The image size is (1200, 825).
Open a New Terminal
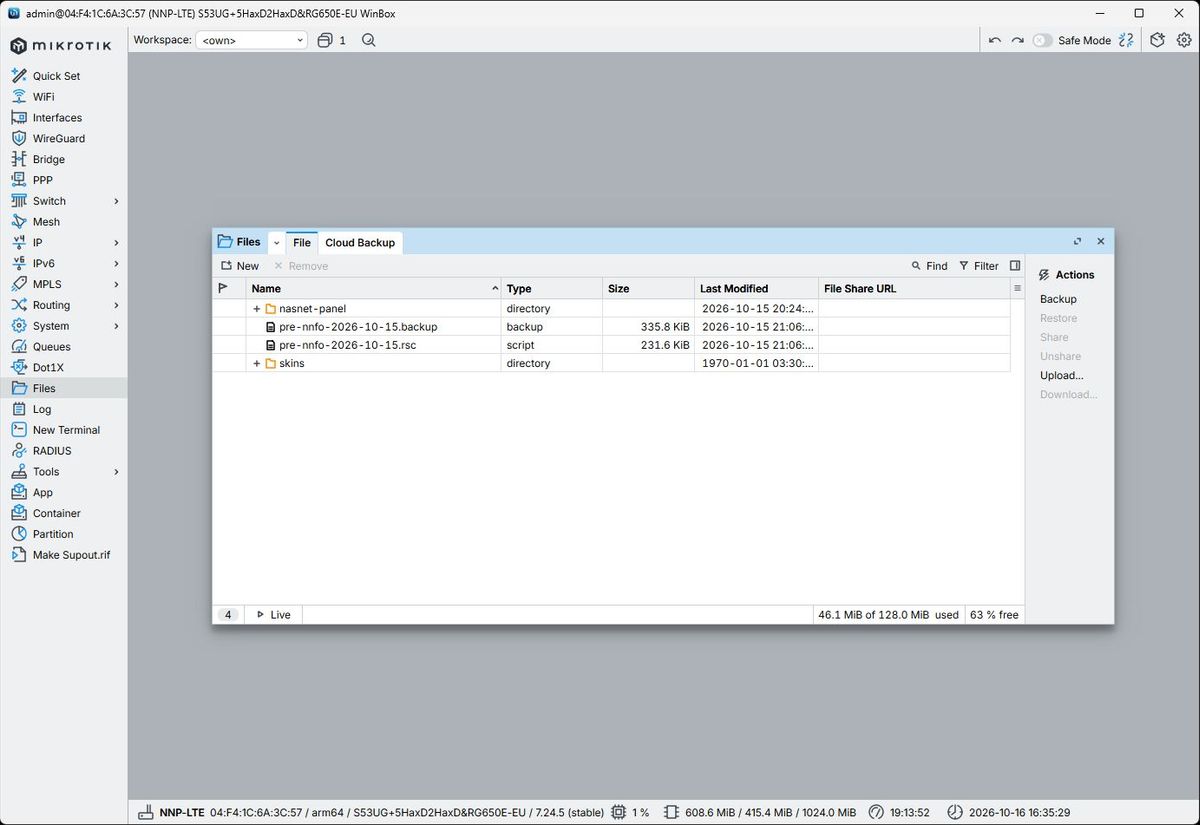(x=66, y=430)
